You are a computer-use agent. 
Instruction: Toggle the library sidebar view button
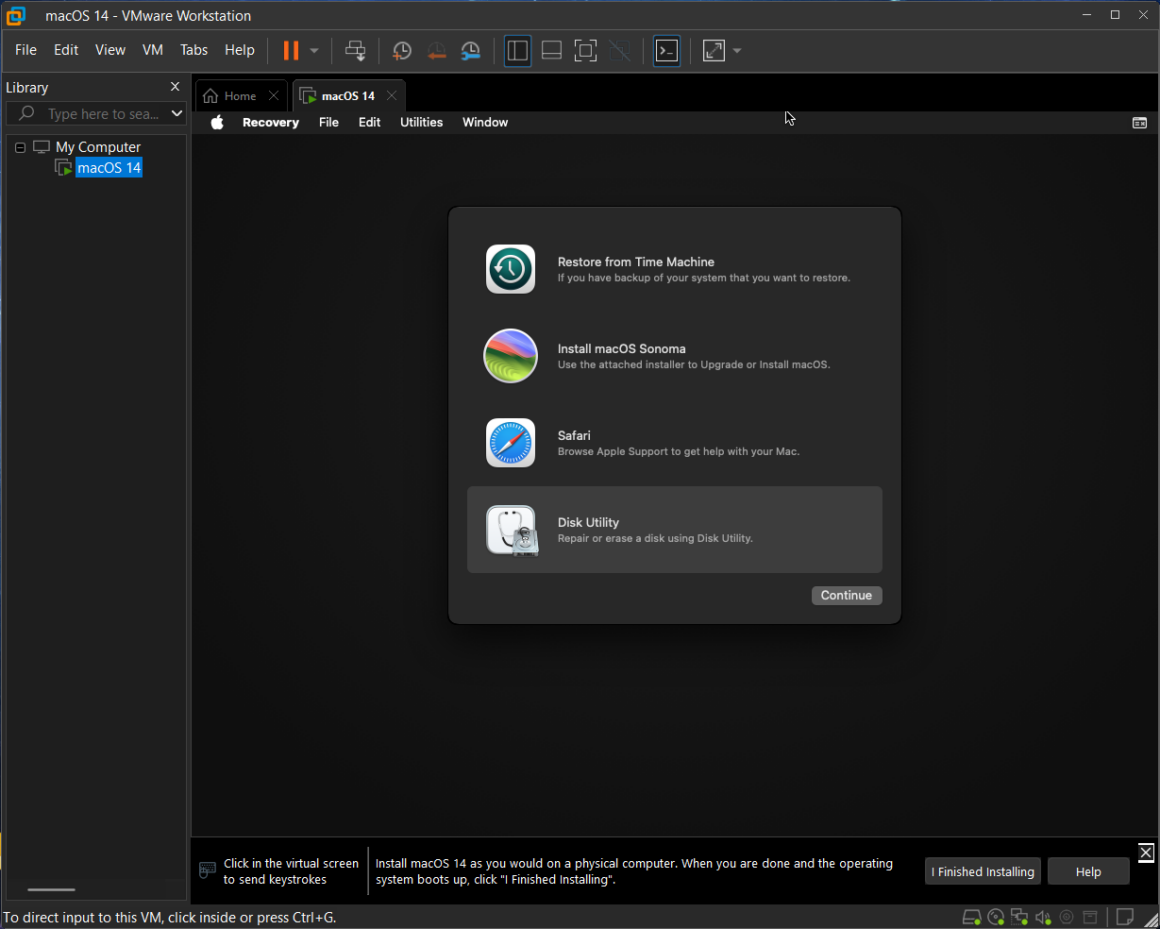pyautogui.click(x=517, y=50)
